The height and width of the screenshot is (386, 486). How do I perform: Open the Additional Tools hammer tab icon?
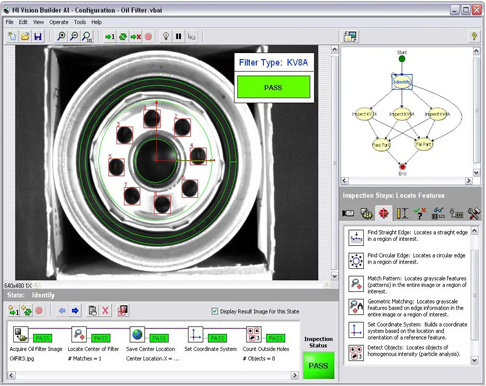tap(474, 213)
